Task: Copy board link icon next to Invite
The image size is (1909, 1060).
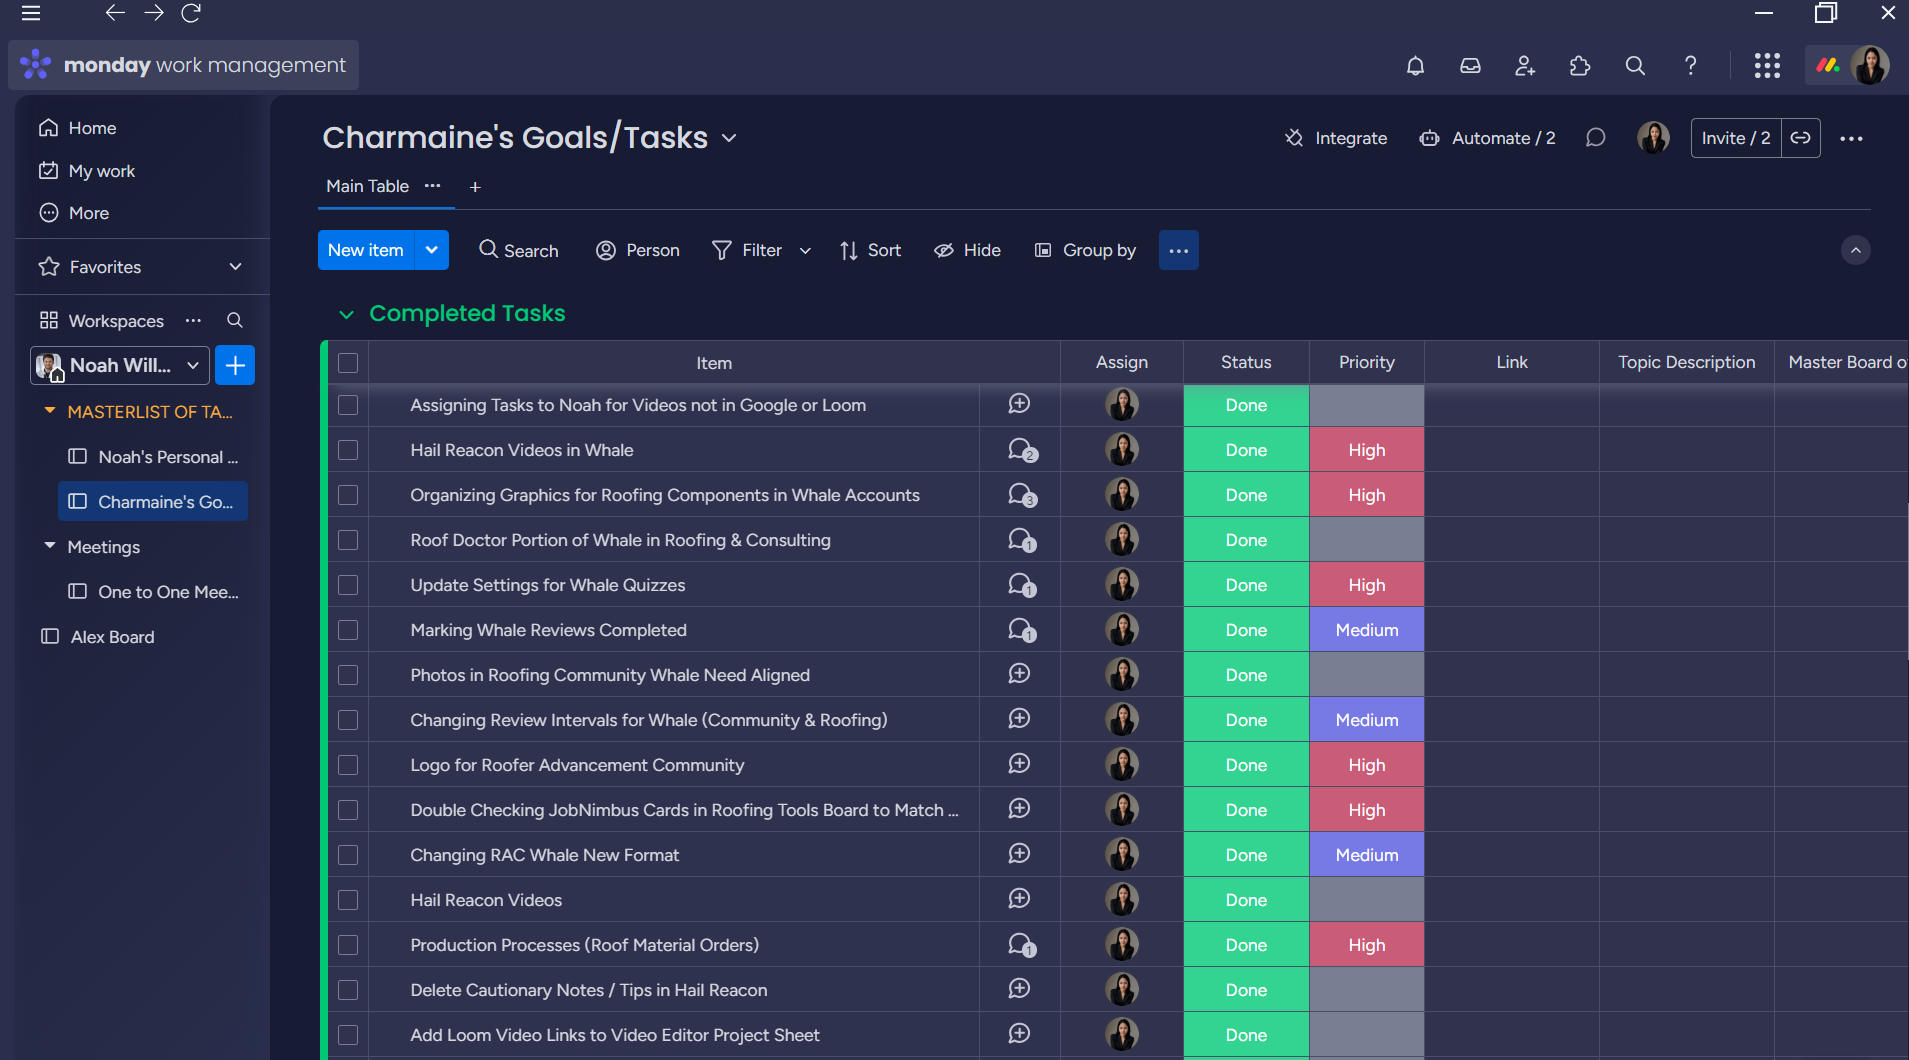Action: [x=1800, y=138]
